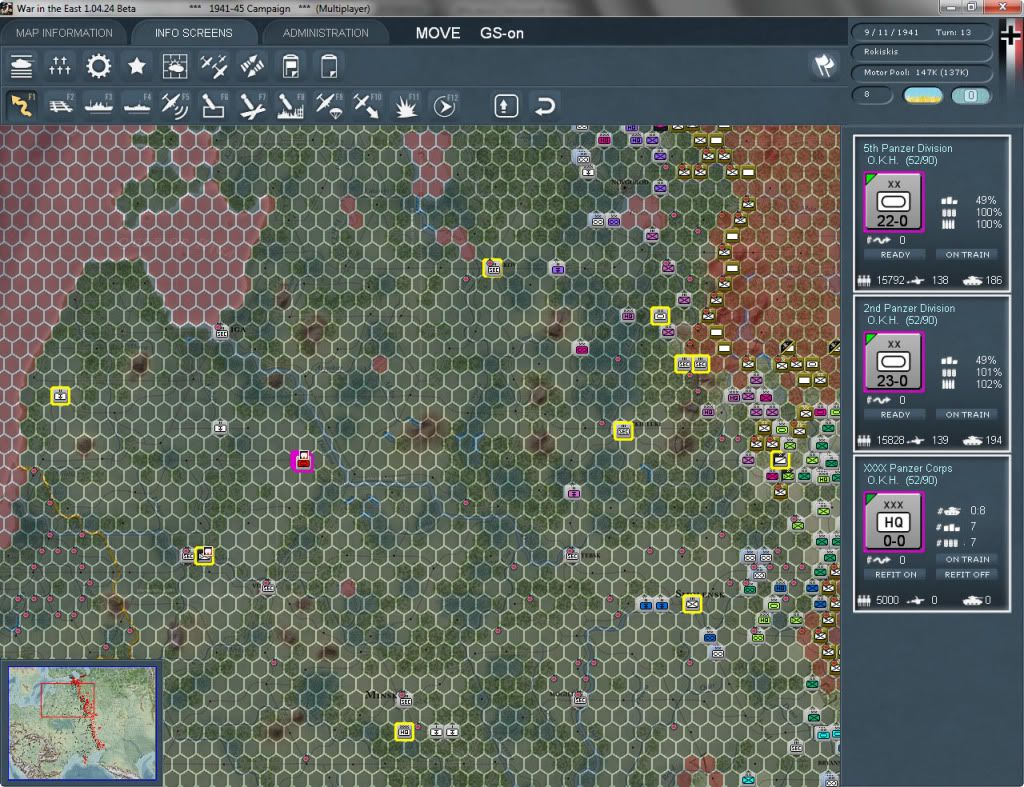1024x787 pixels.
Task: Select REFIT OFF for XXXX Panzer Corps
Action: [967, 575]
